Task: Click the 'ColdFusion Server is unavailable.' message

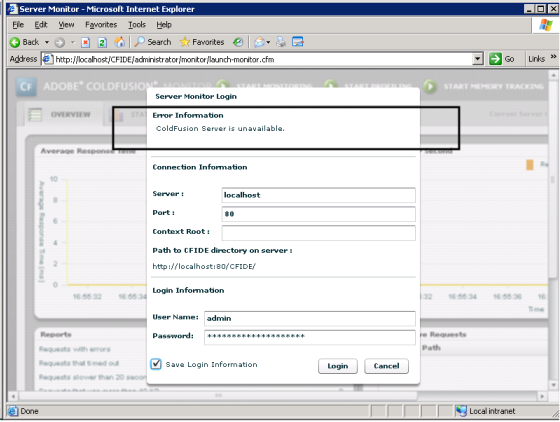Action: [220, 129]
